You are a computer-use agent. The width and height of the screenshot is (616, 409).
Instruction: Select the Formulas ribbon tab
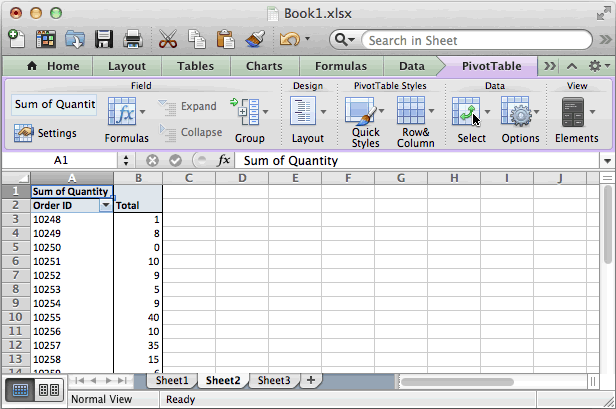click(x=341, y=66)
